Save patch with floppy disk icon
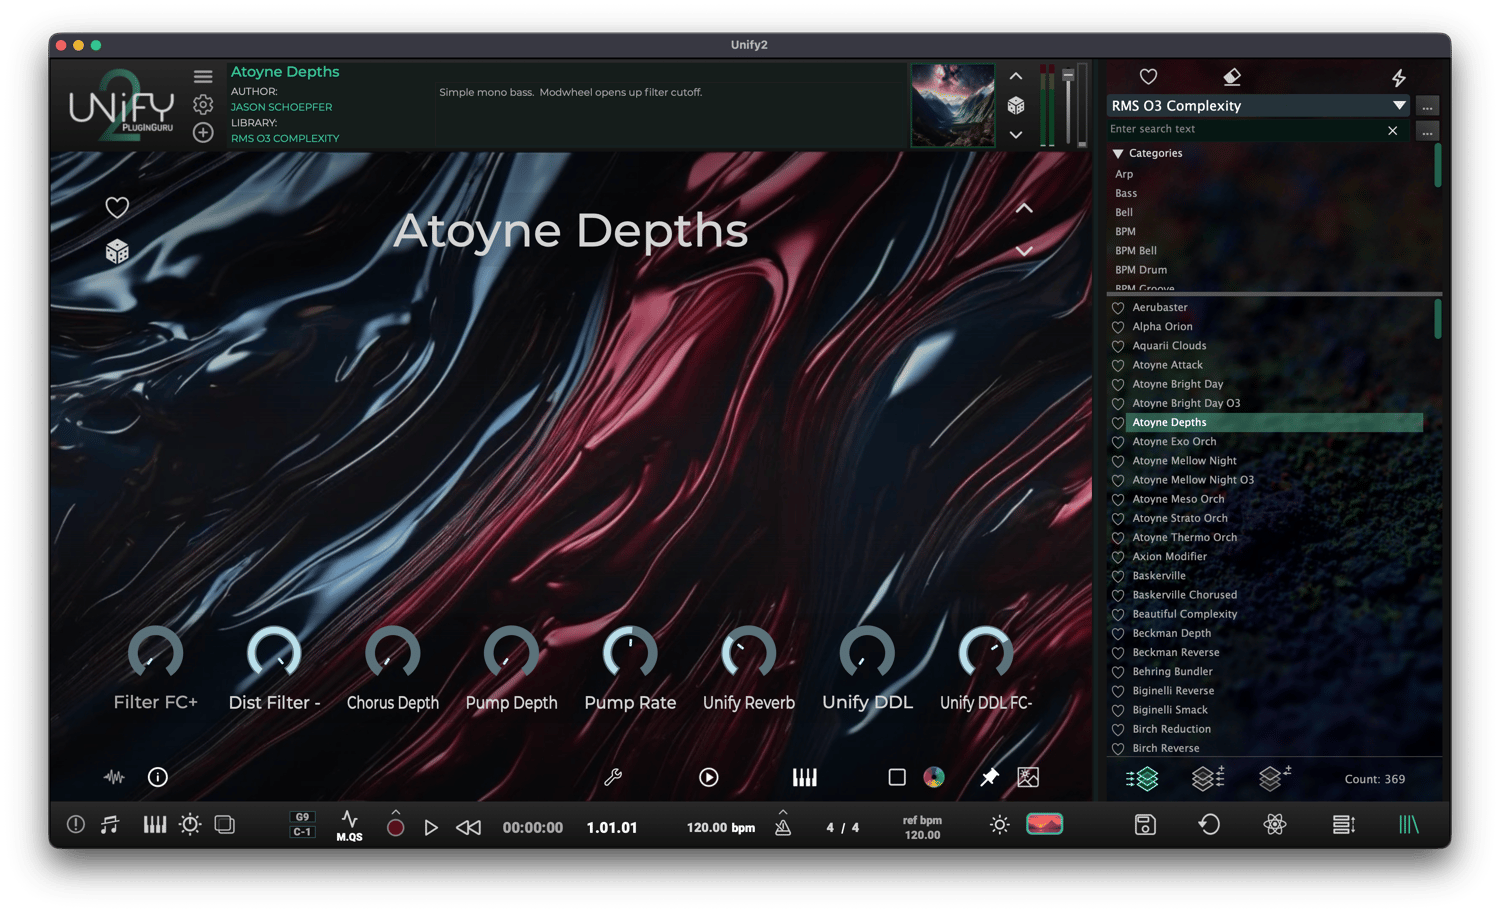Screen dimensions: 1500x913 (1145, 825)
